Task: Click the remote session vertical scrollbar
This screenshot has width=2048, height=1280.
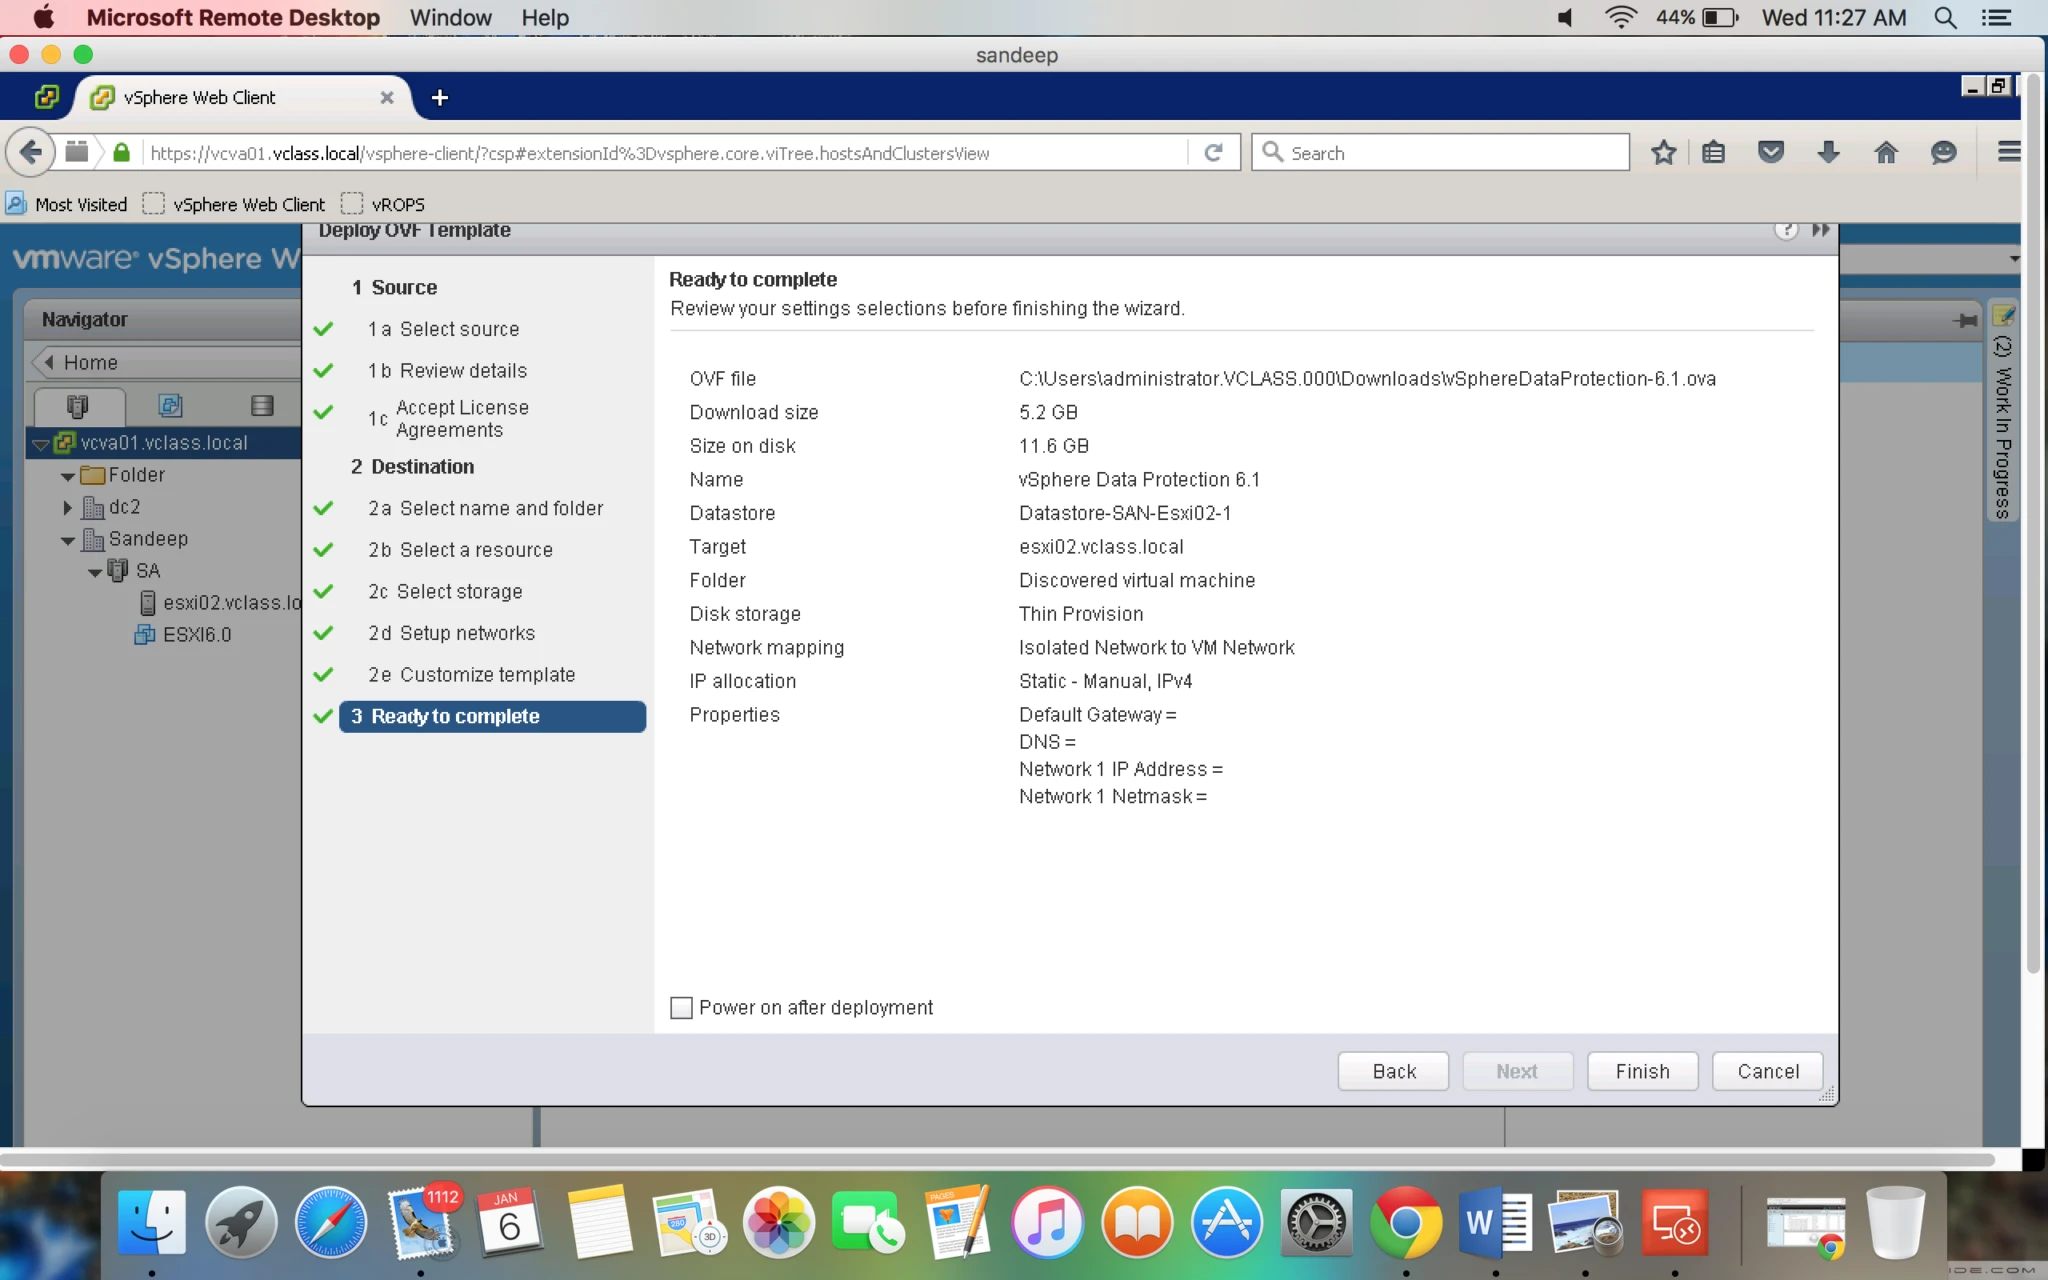Action: point(2033,524)
